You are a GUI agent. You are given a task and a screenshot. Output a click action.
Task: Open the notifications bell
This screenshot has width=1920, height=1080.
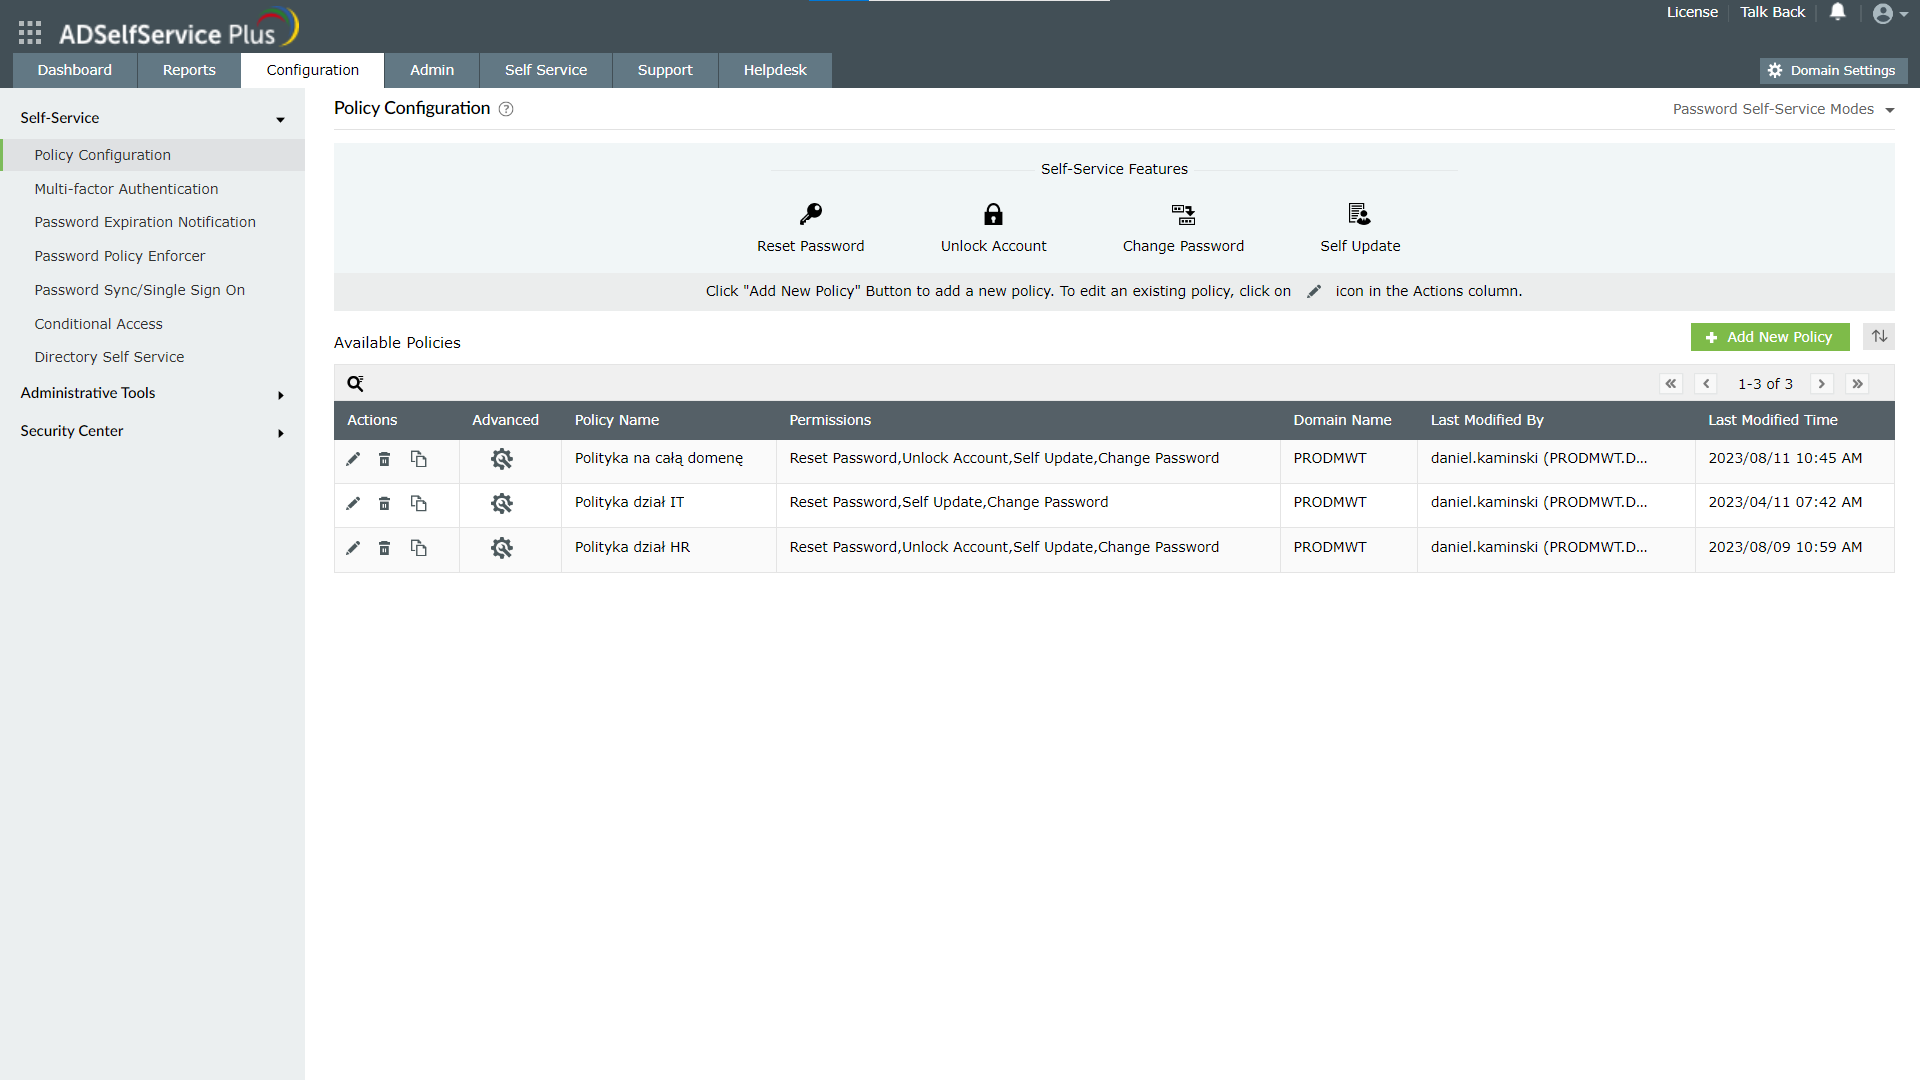1838,12
